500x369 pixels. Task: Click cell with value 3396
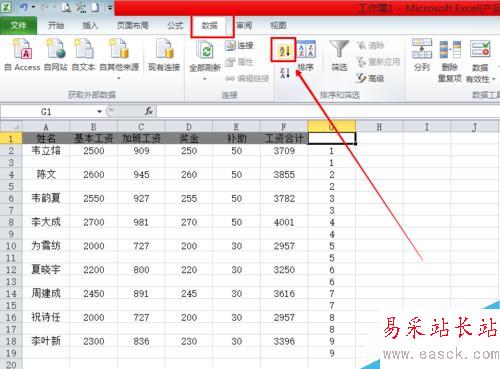click(284, 341)
